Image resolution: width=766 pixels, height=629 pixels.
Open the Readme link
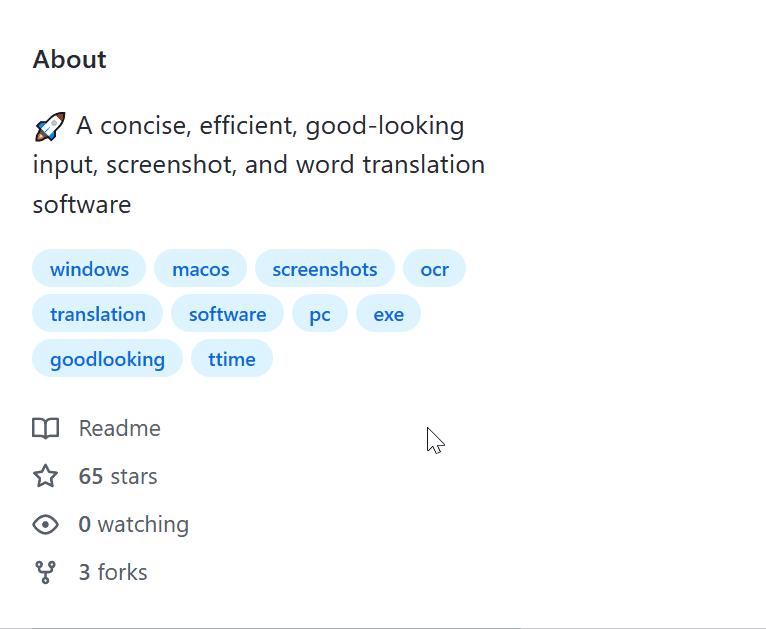(x=119, y=429)
